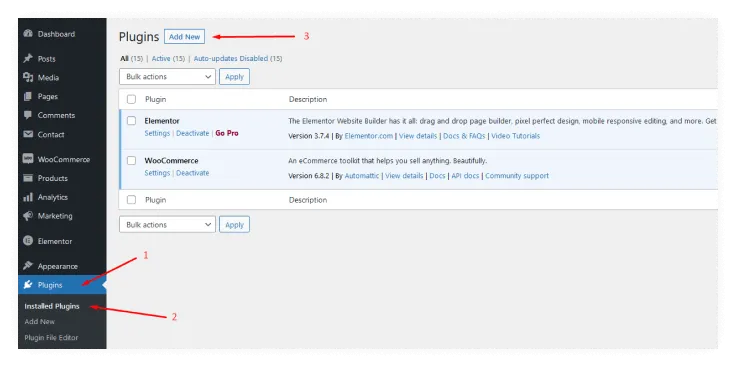The height and width of the screenshot is (367, 736).
Task: Click the WooCommerce logo icon
Action: coord(28,159)
